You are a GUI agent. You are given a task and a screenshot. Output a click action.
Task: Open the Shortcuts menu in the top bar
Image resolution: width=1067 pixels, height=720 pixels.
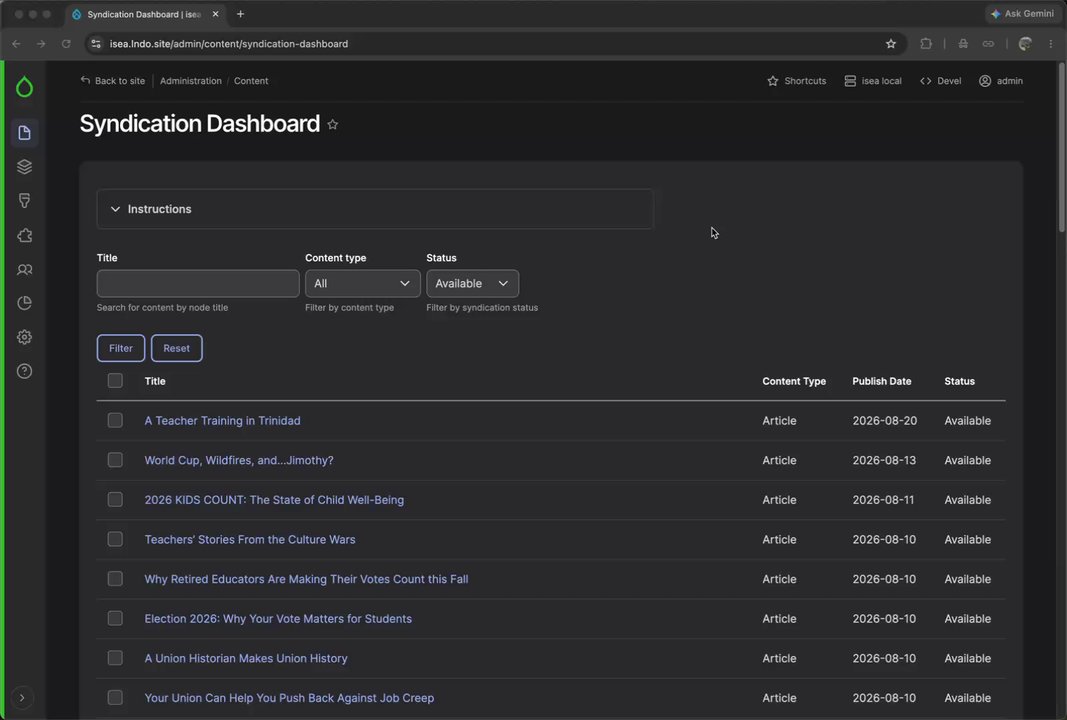(796, 81)
